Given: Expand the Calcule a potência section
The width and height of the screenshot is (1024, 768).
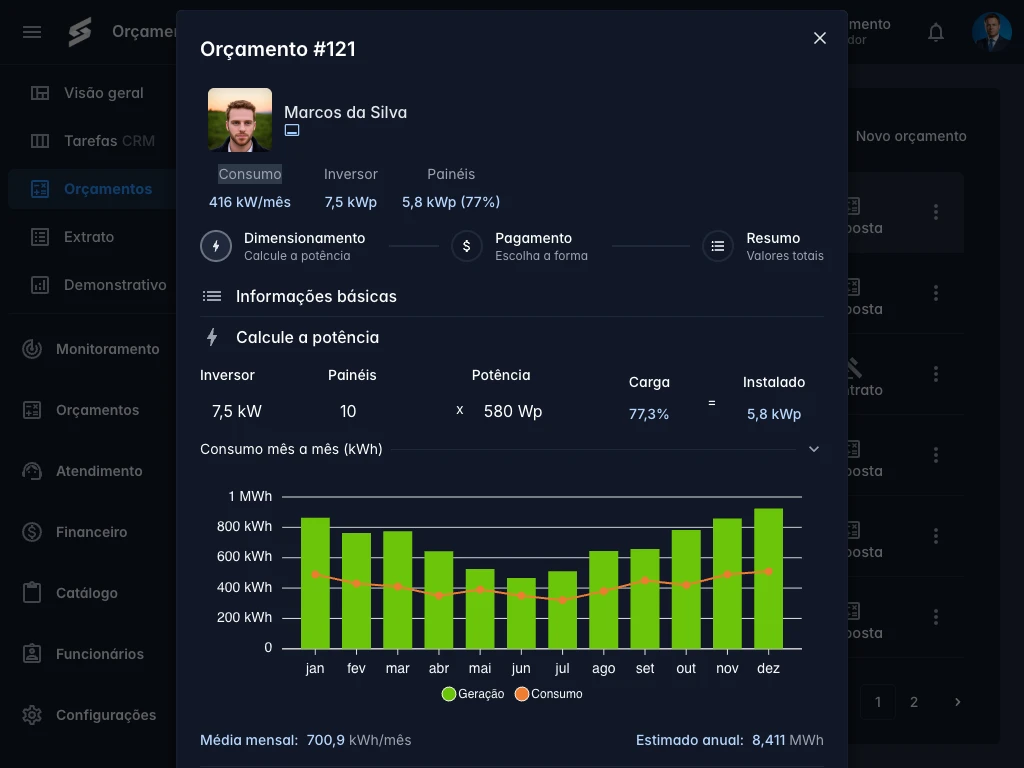Looking at the screenshot, I should pyautogui.click(x=307, y=337).
